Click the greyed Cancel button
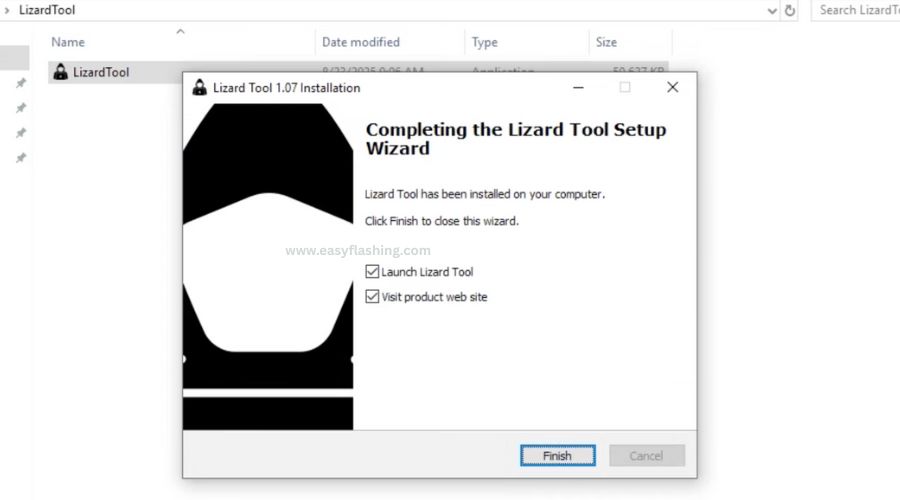 point(647,456)
